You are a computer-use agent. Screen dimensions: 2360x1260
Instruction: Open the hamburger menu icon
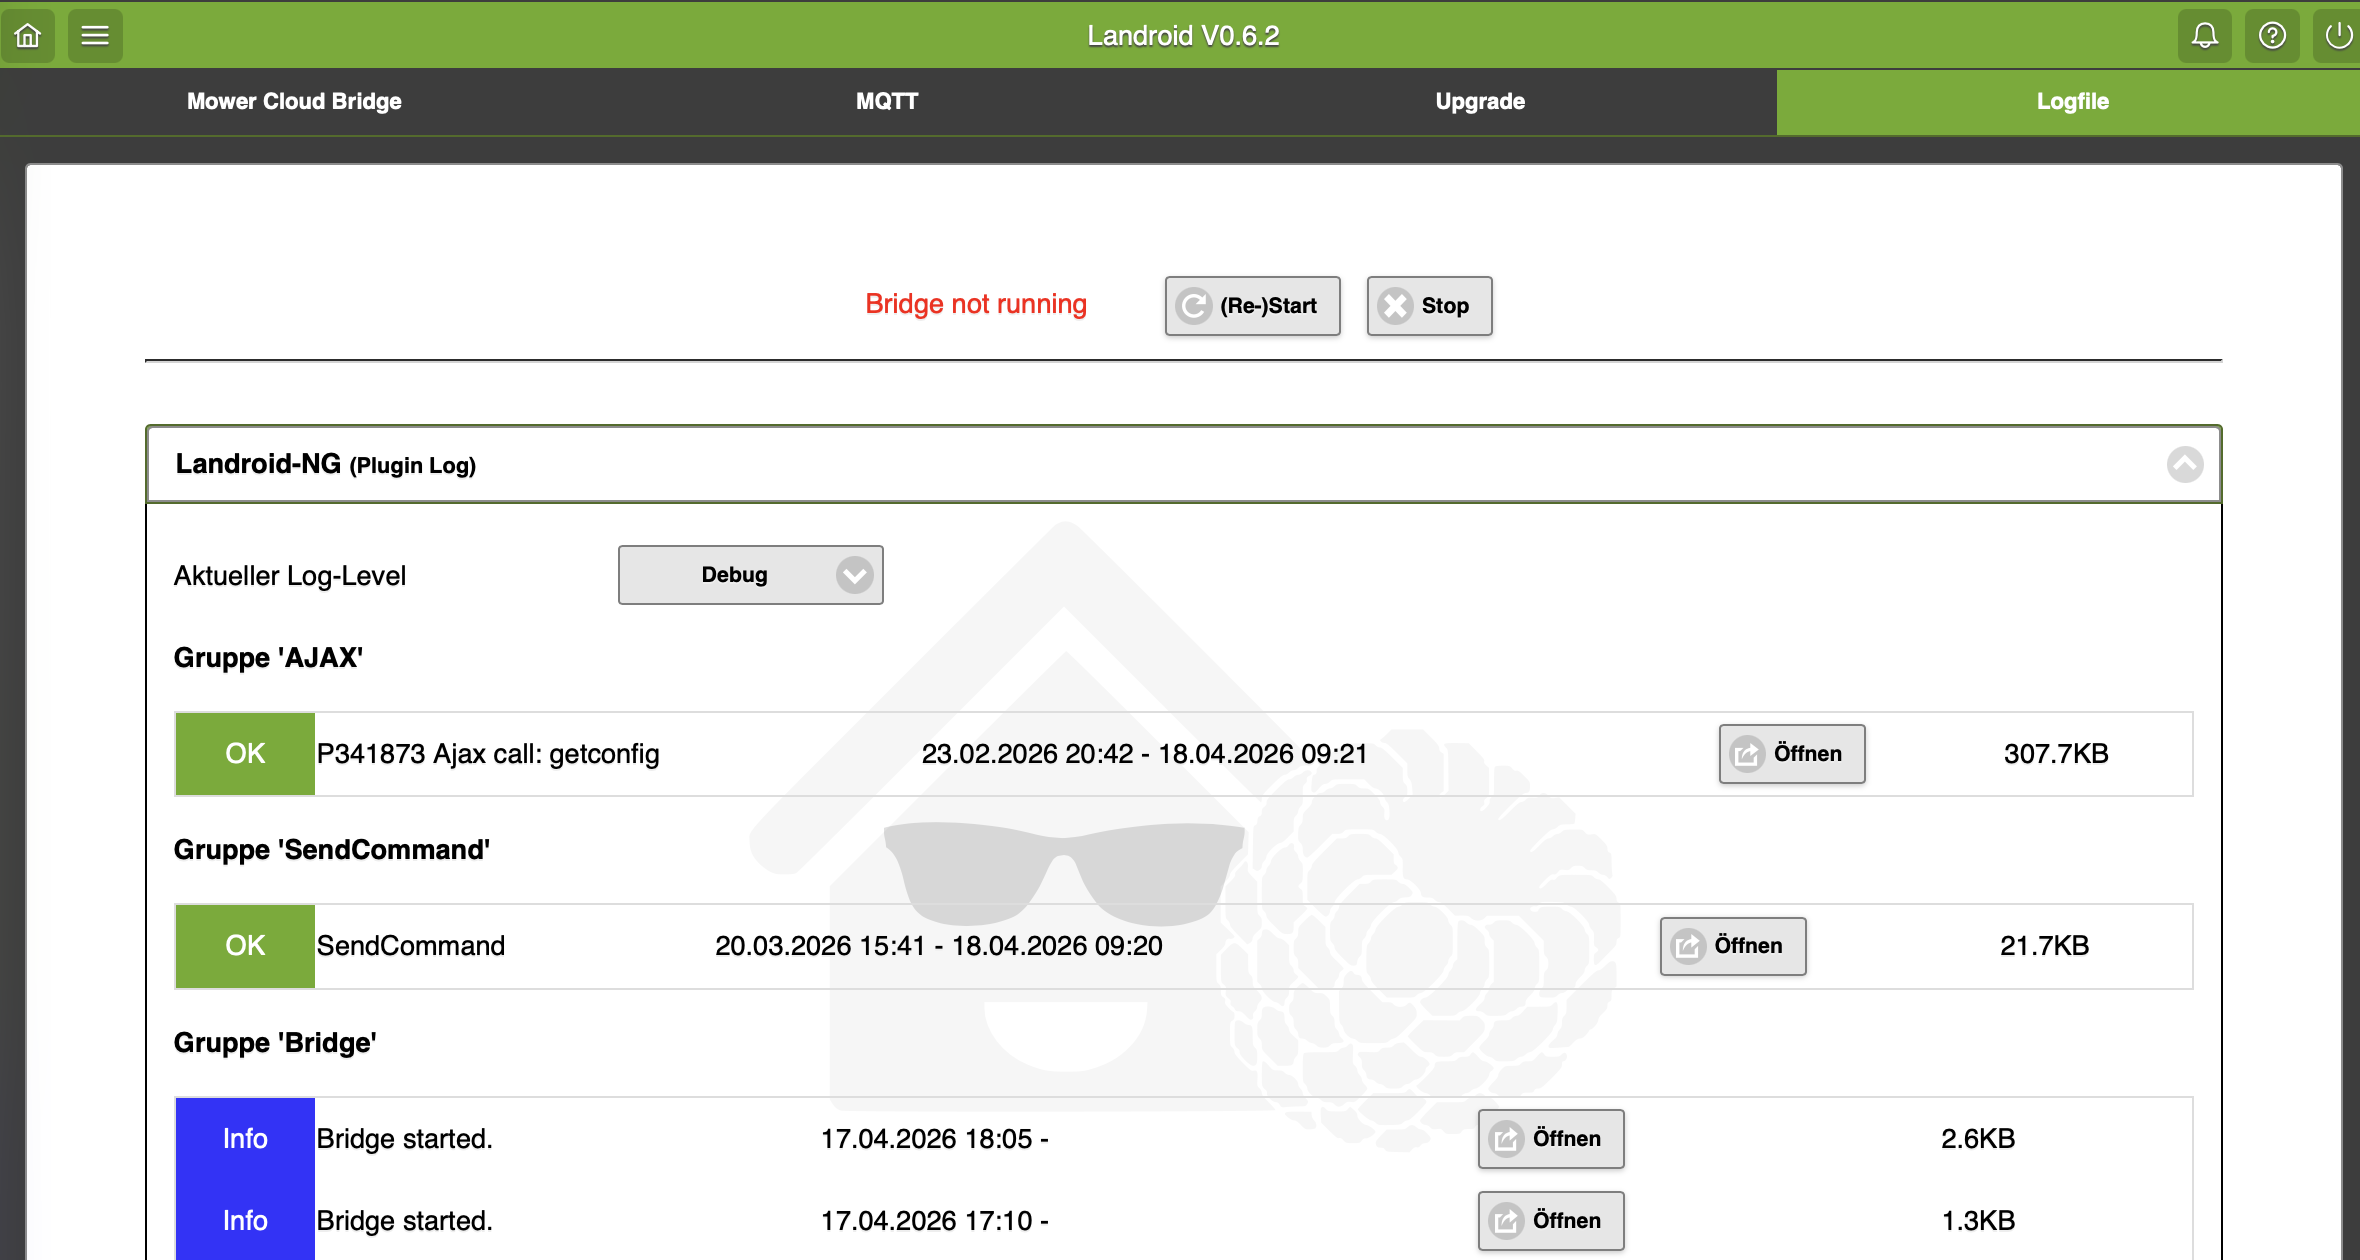click(x=95, y=36)
